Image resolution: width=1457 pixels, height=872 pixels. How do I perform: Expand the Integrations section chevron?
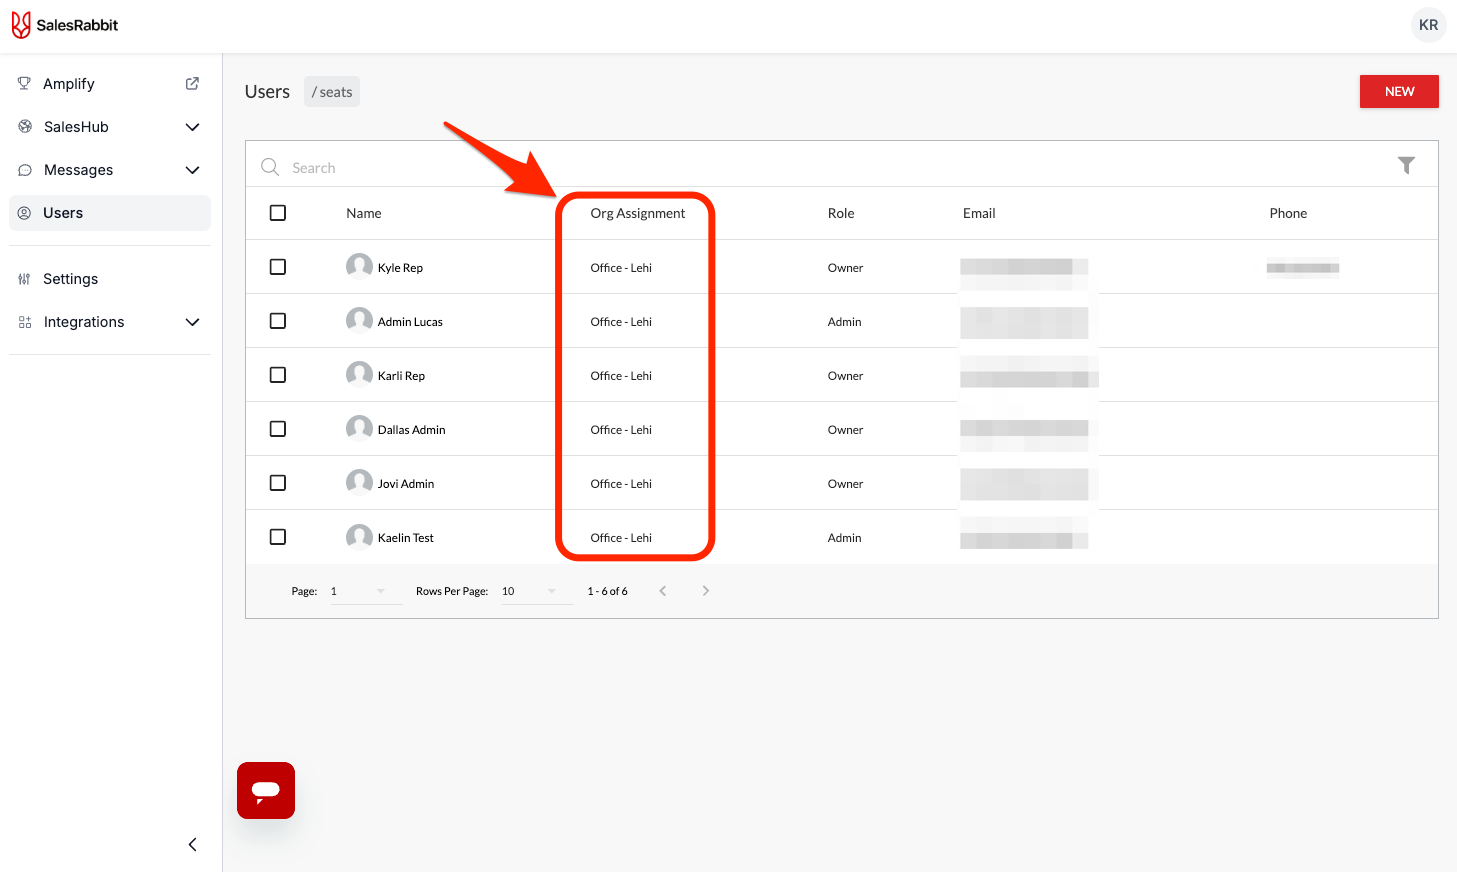(x=193, y=322)
